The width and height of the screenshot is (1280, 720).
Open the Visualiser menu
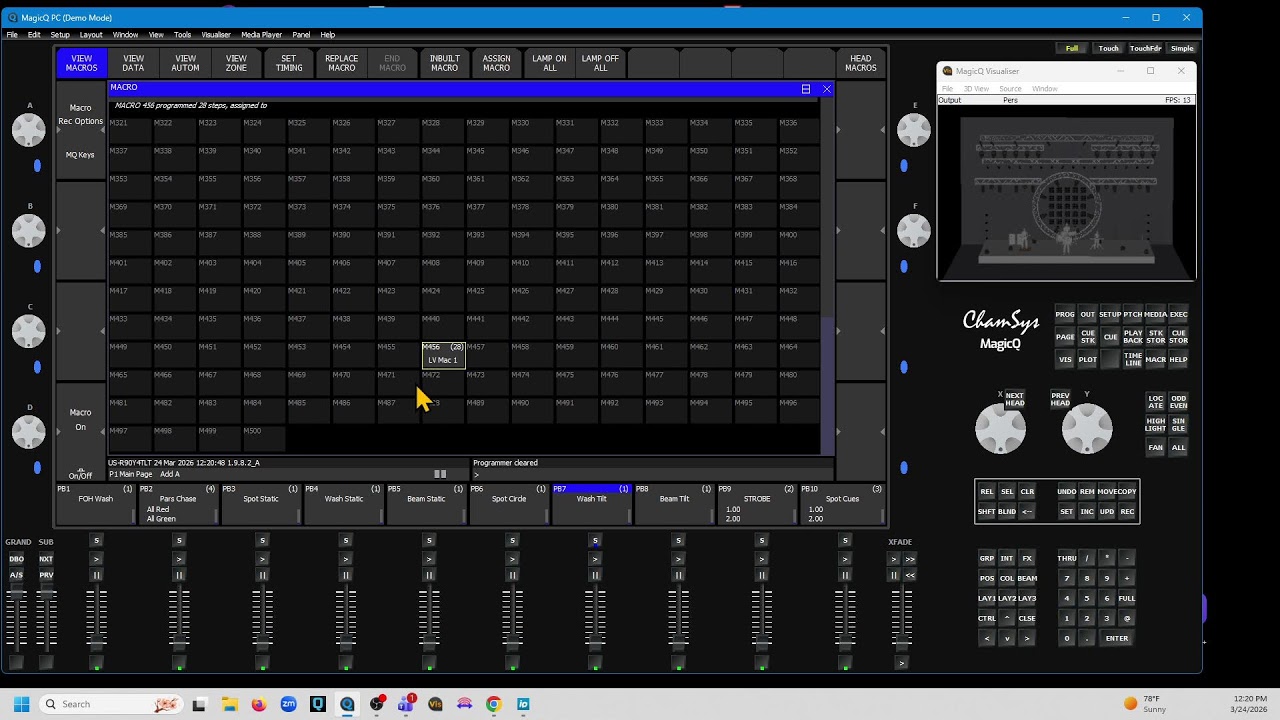216,35
